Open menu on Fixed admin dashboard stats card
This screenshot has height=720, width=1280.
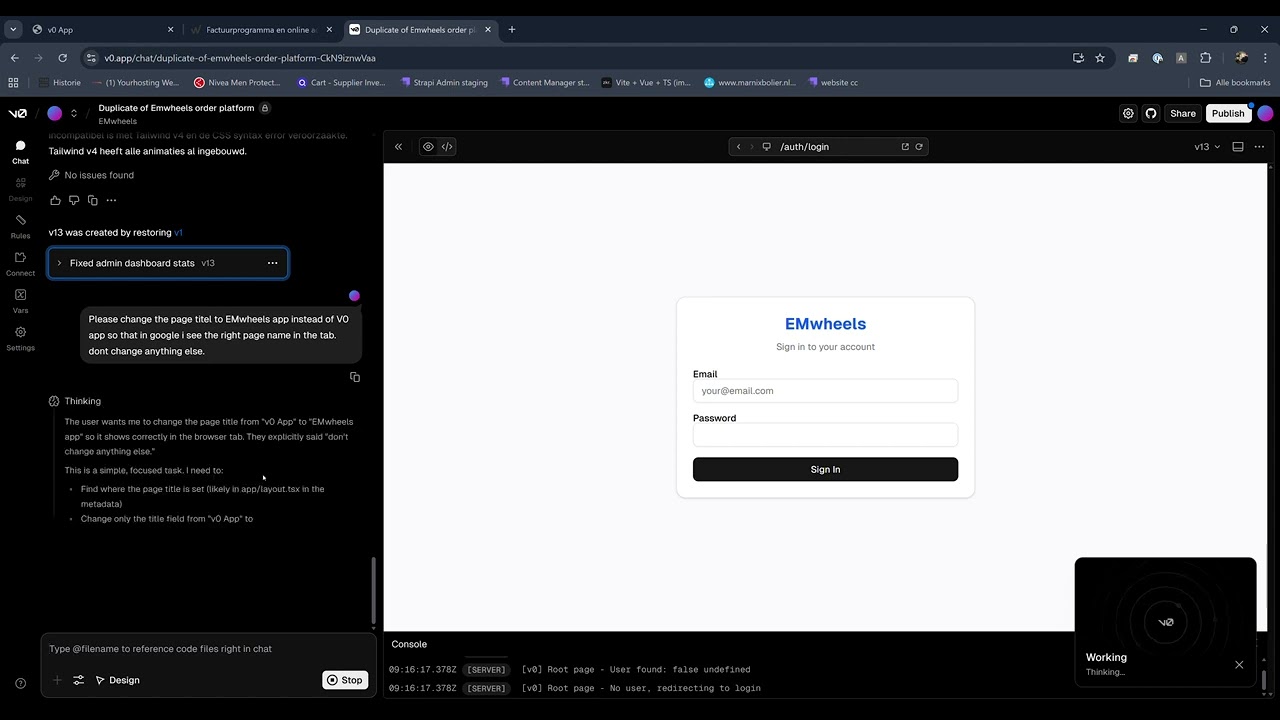coord(272,263)
